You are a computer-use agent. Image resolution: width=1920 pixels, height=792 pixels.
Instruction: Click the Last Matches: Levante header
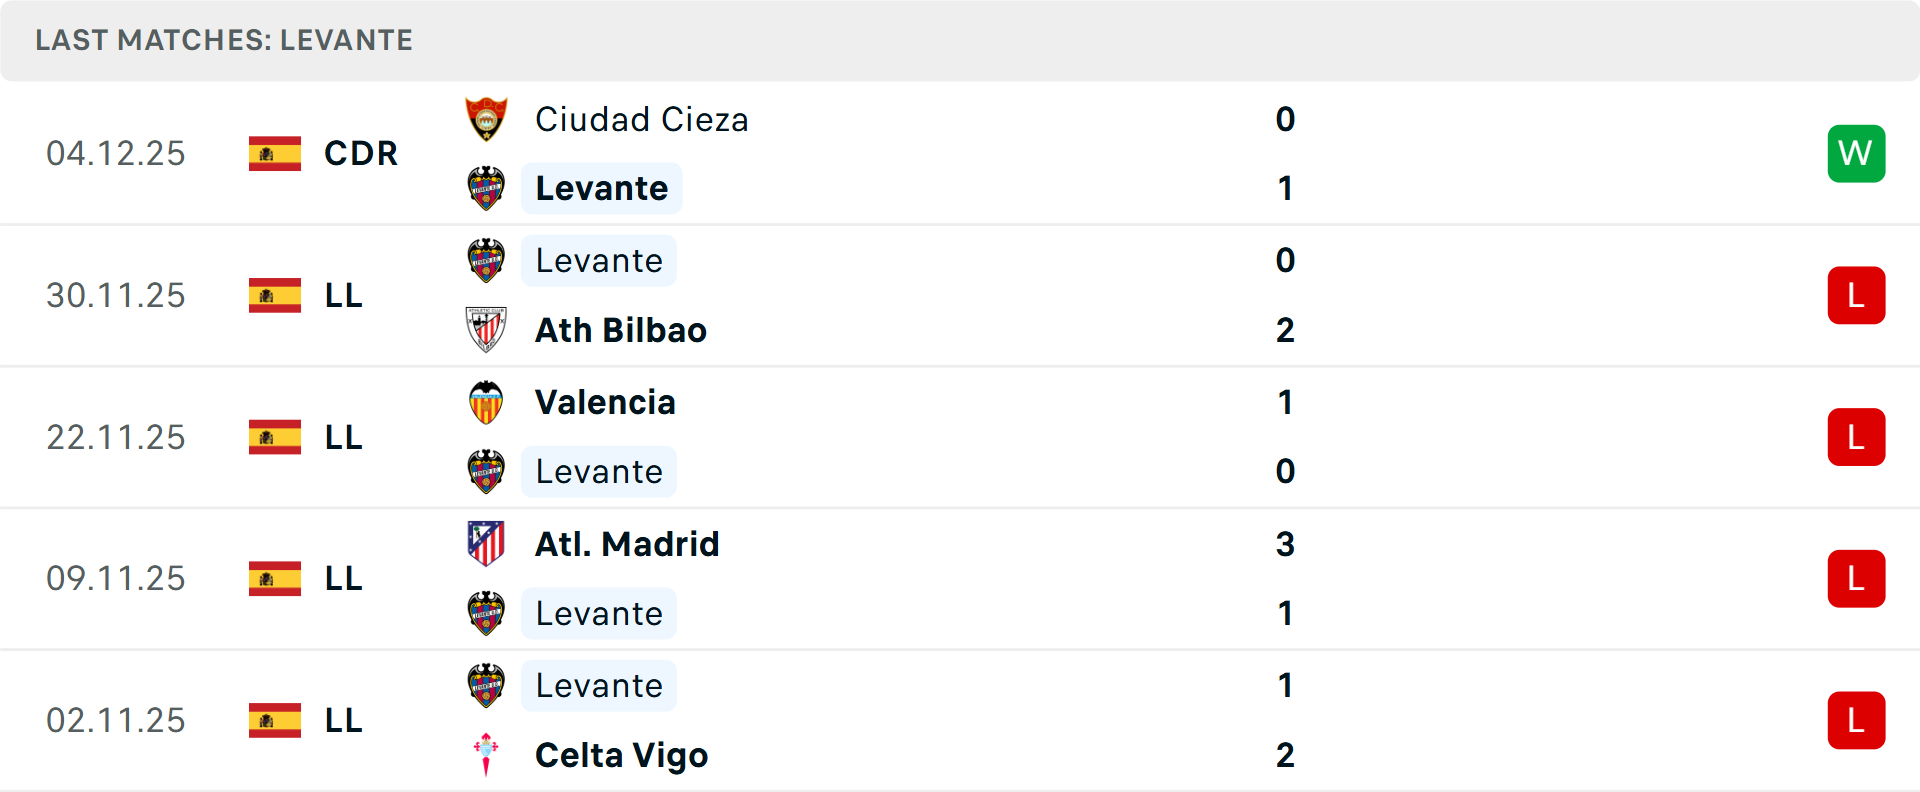224,40
